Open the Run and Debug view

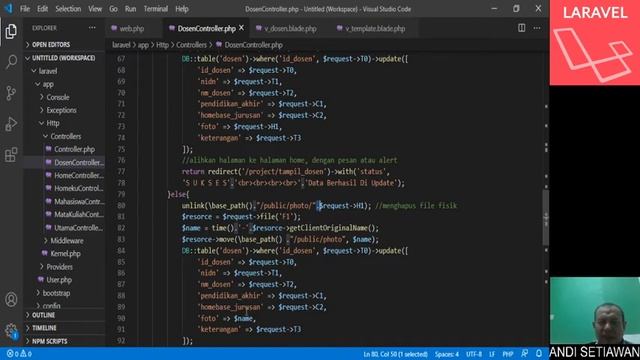11,124
